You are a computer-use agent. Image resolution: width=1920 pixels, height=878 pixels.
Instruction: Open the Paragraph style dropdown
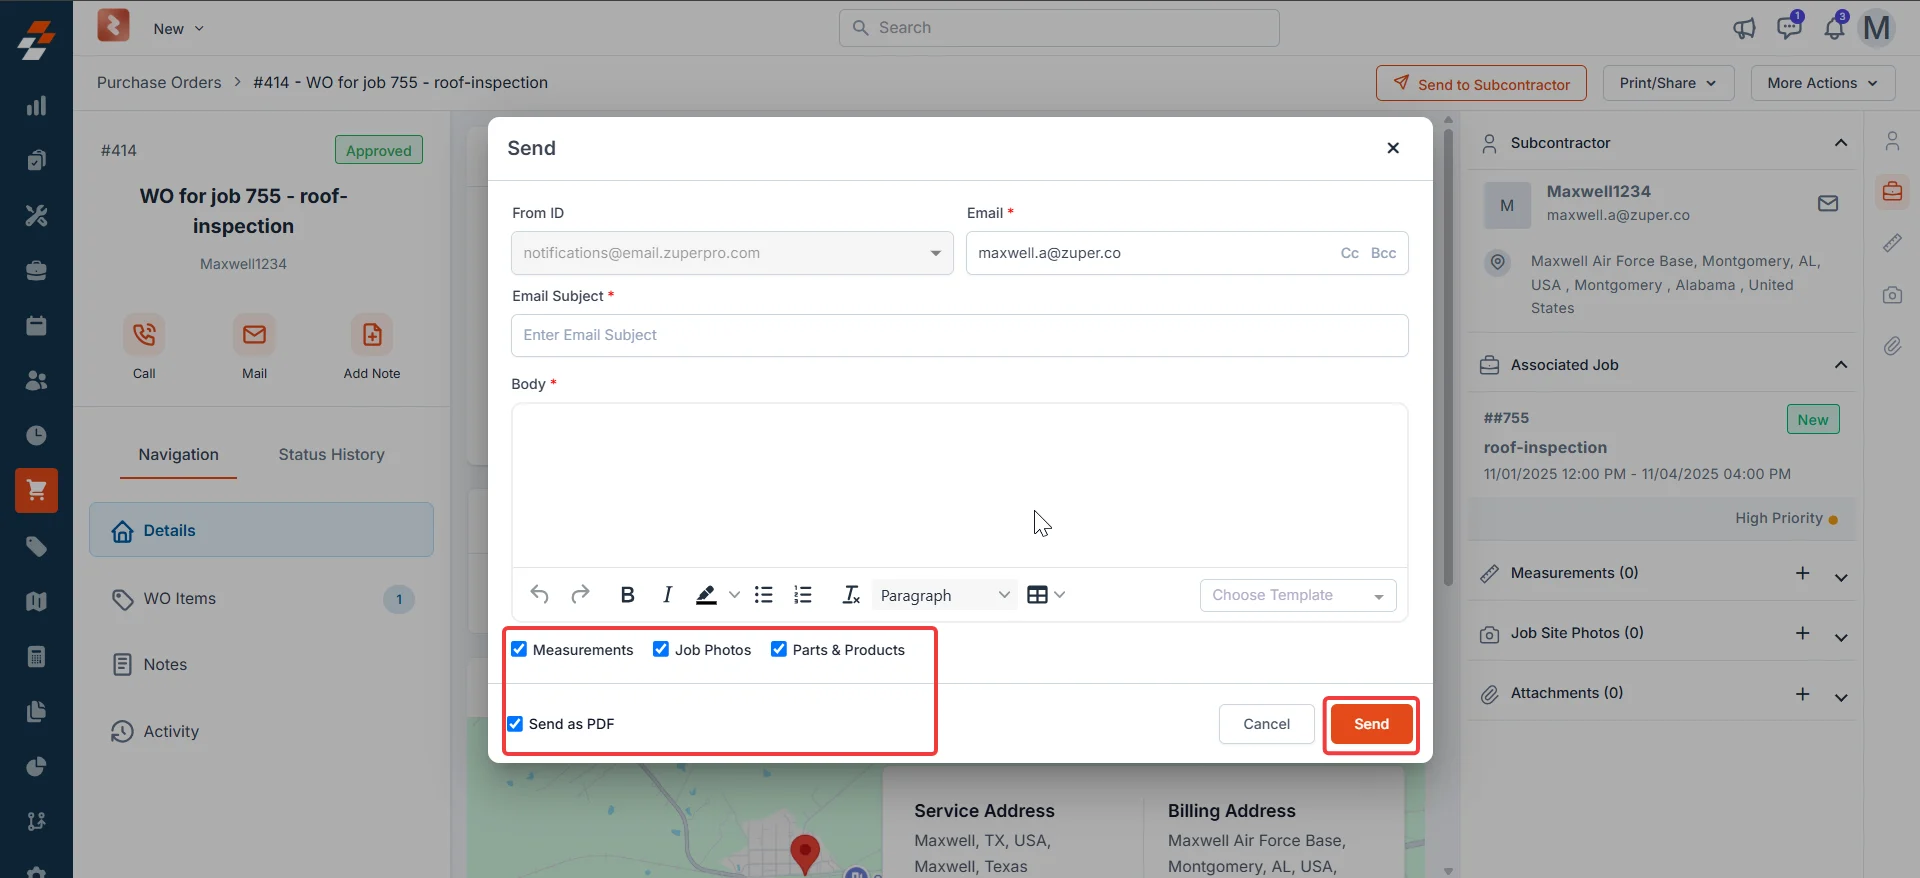945,595
